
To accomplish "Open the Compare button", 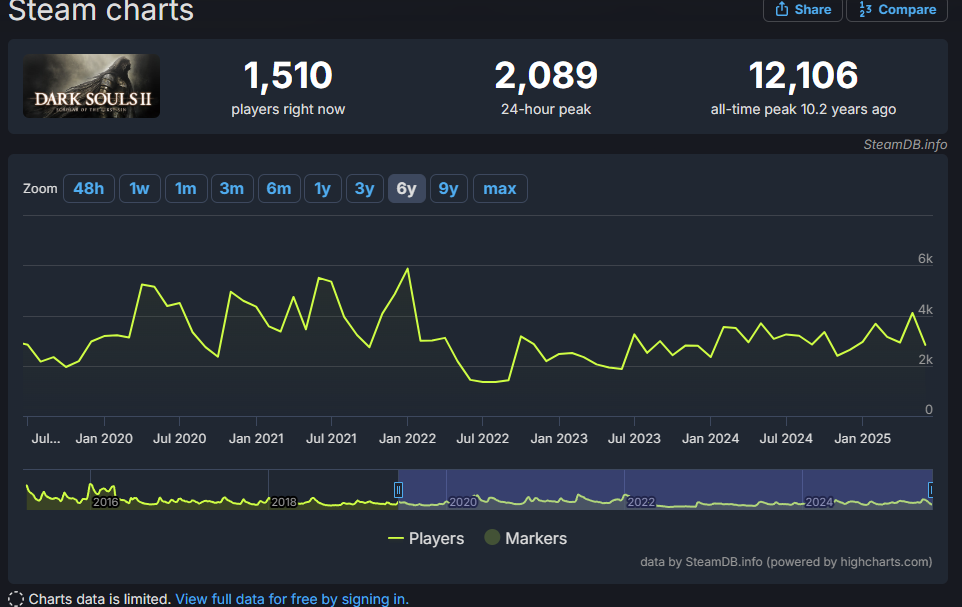I will 897,9.
